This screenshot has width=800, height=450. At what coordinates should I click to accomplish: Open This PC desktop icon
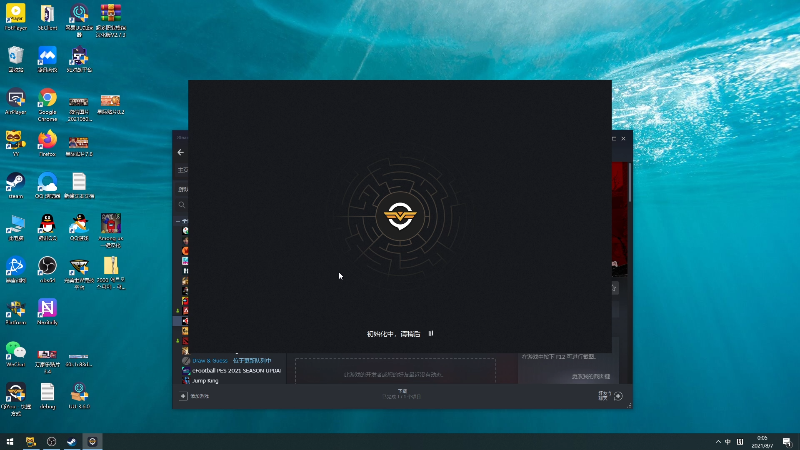(x=15, y=227)
